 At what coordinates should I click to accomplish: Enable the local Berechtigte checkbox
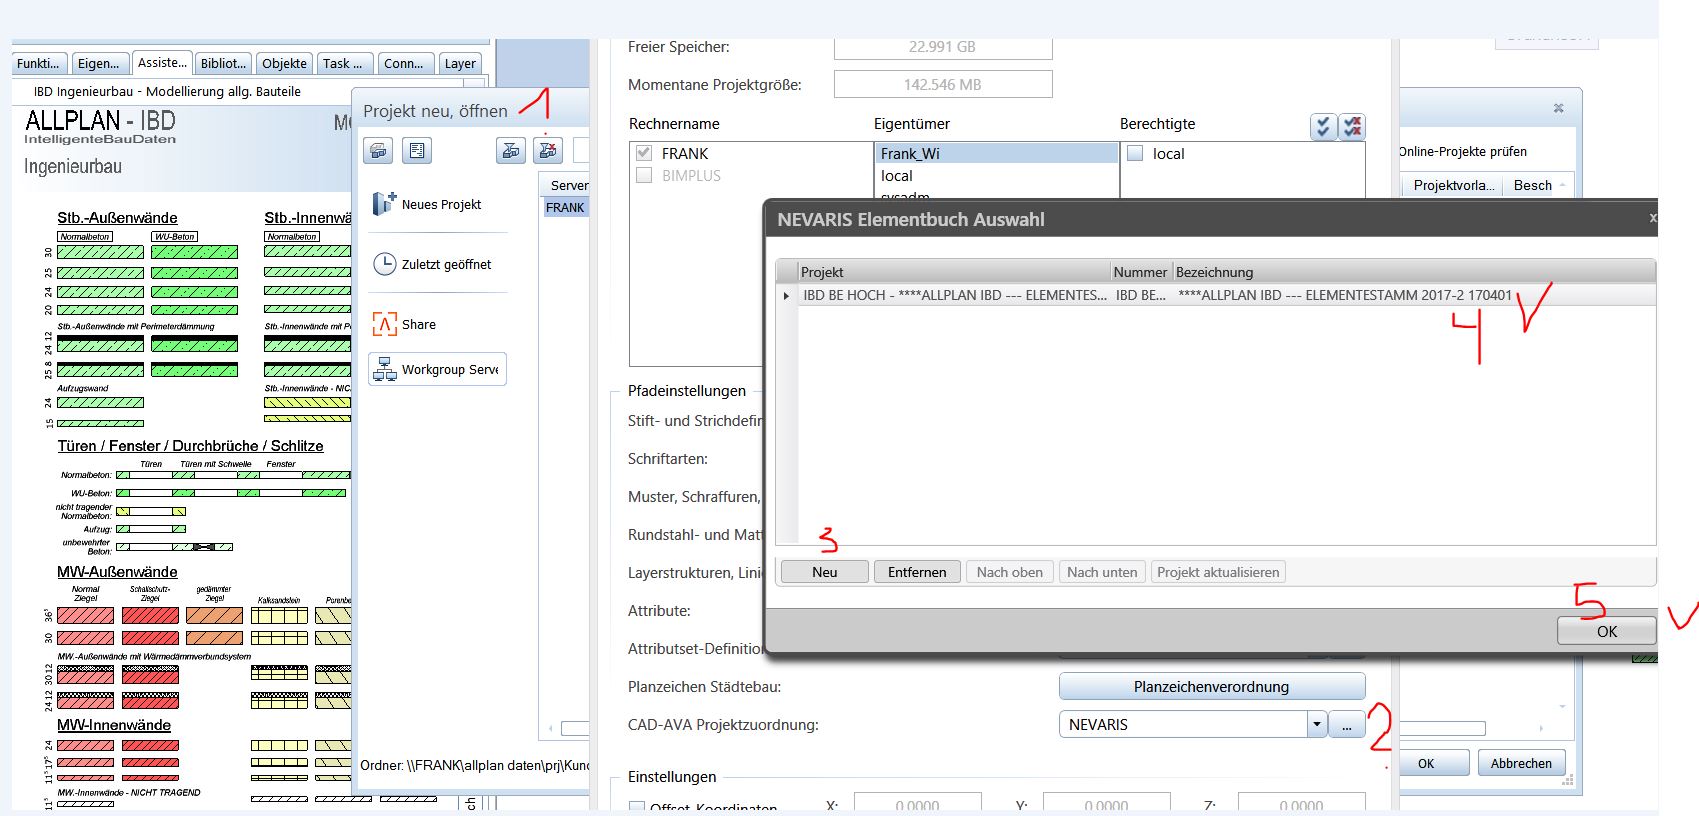pos(1135,153)
